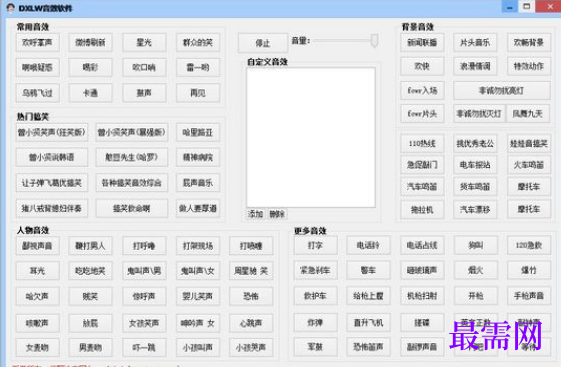Click the 片头音乐 intro music button
The height and width of the screenshot is (367, 561).
pos(475,43)
